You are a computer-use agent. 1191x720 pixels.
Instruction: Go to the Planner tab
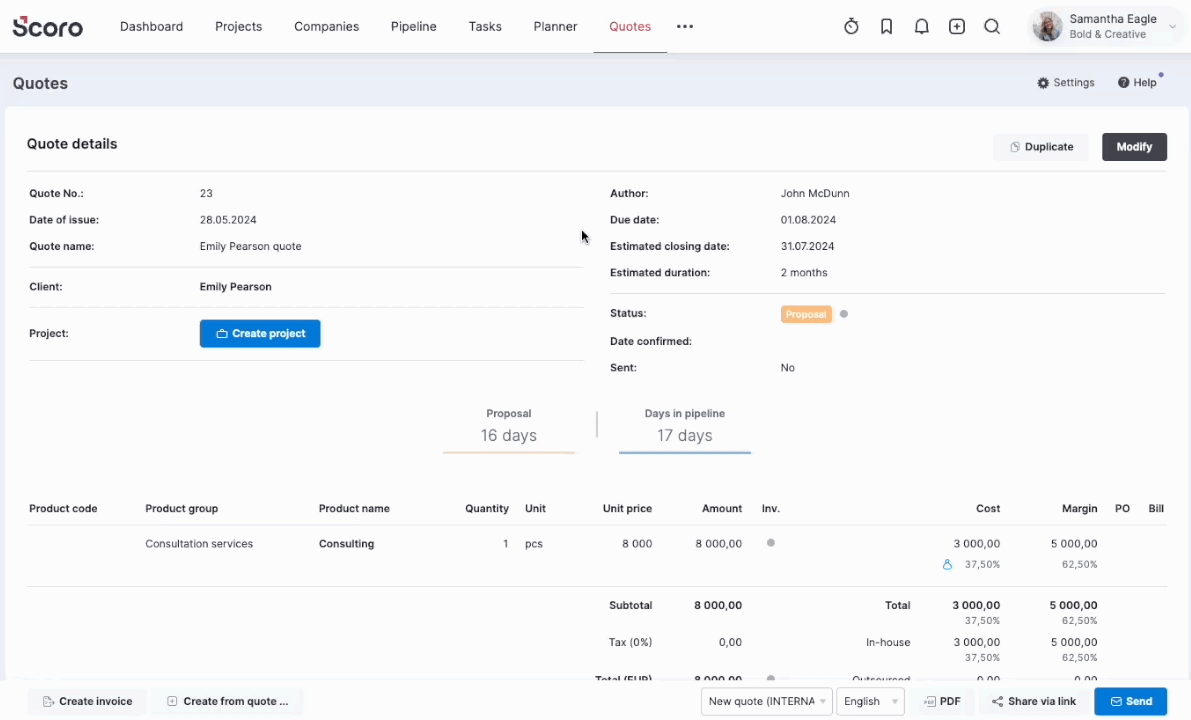click(555, 27)
